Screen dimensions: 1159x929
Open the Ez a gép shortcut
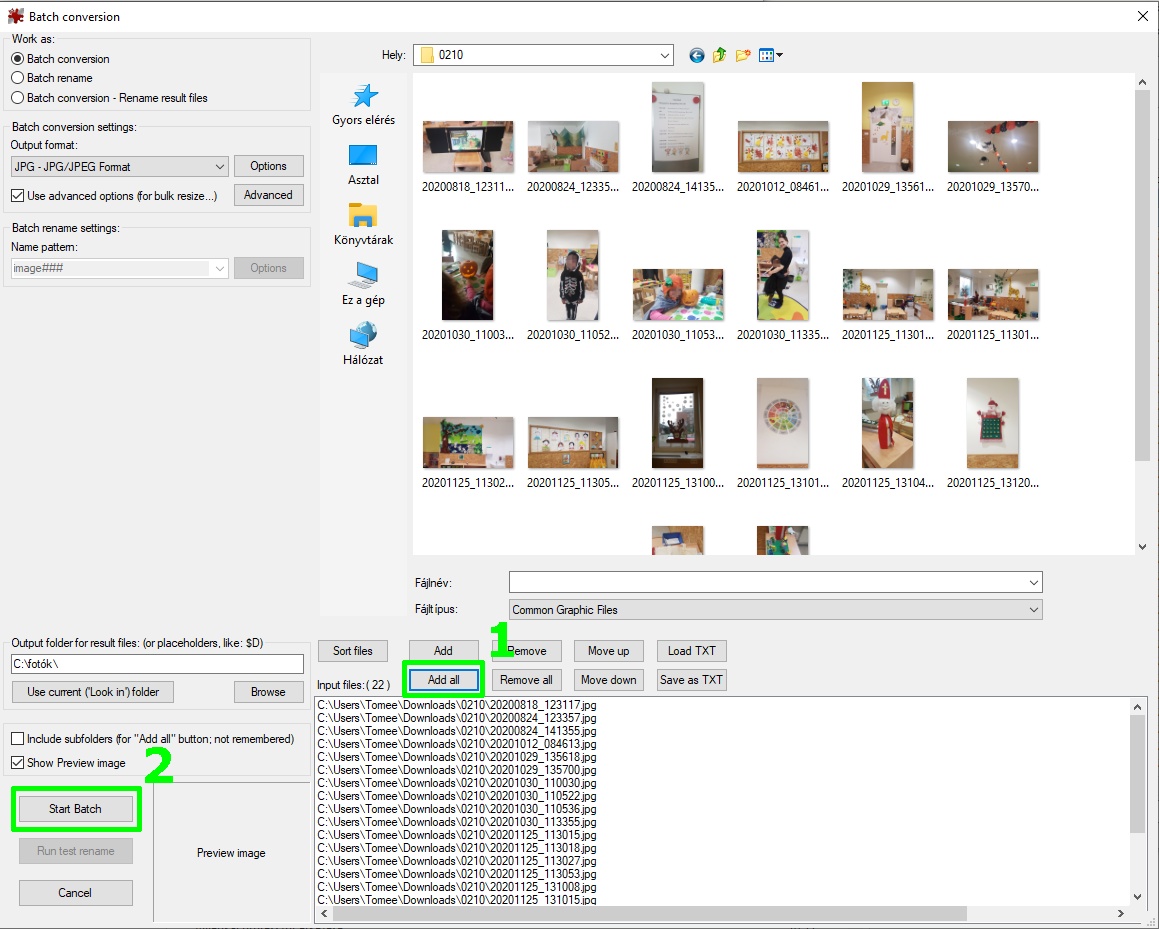click(363, 285)
